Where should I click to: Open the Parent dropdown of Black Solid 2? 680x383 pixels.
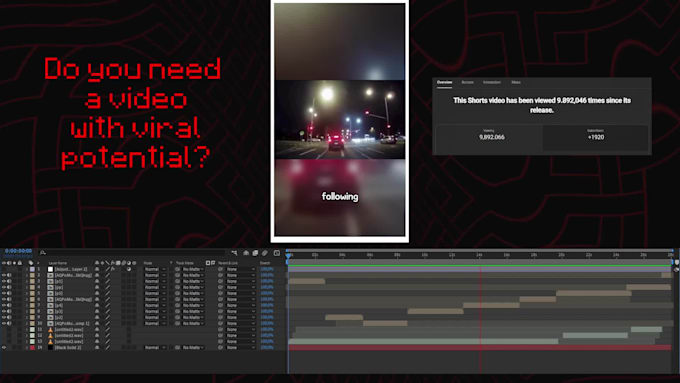coord(241,347)
